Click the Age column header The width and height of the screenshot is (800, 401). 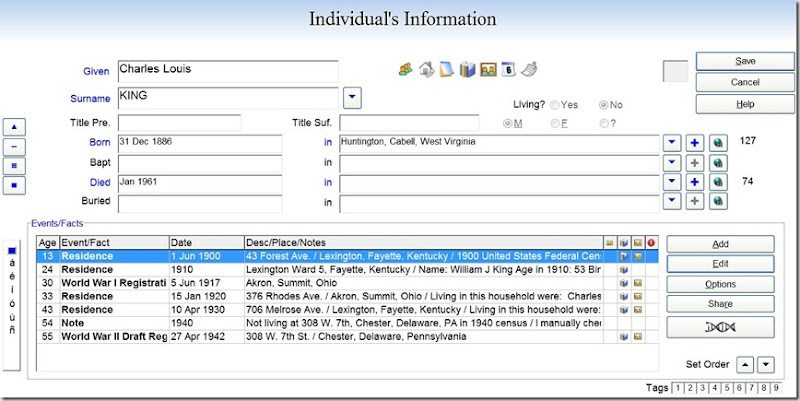(48, 243)
